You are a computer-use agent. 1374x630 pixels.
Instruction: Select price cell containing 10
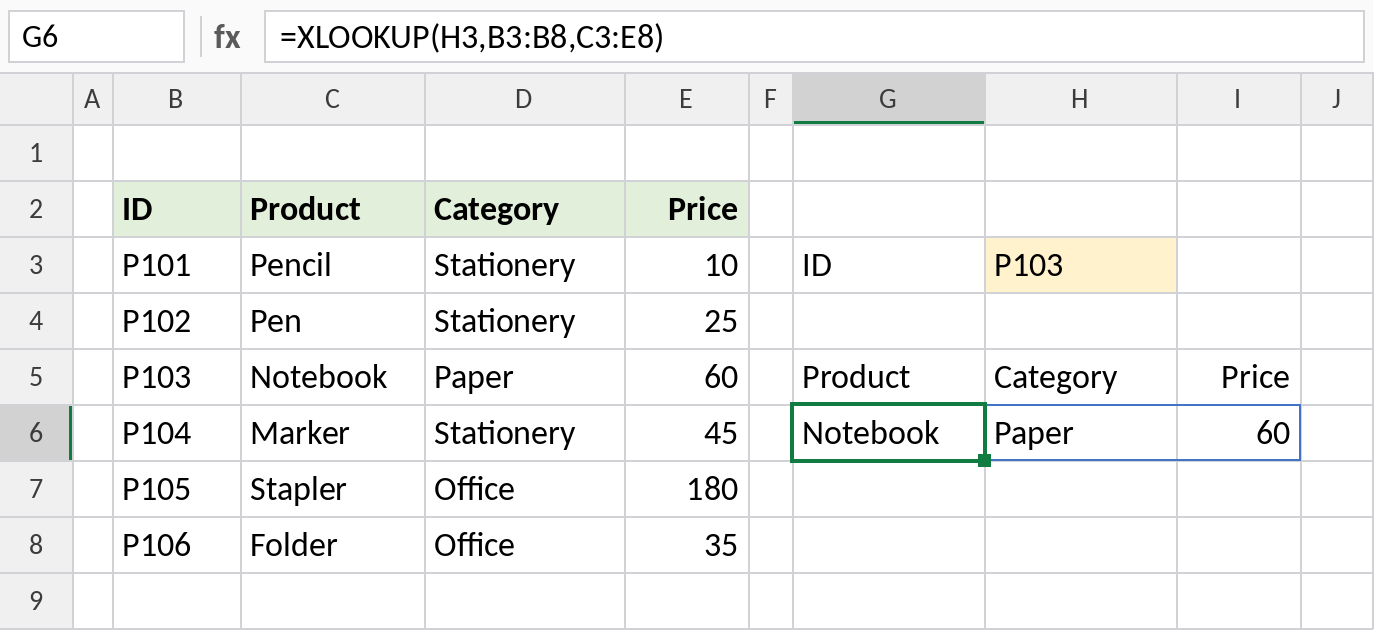(x=687, y=265)
